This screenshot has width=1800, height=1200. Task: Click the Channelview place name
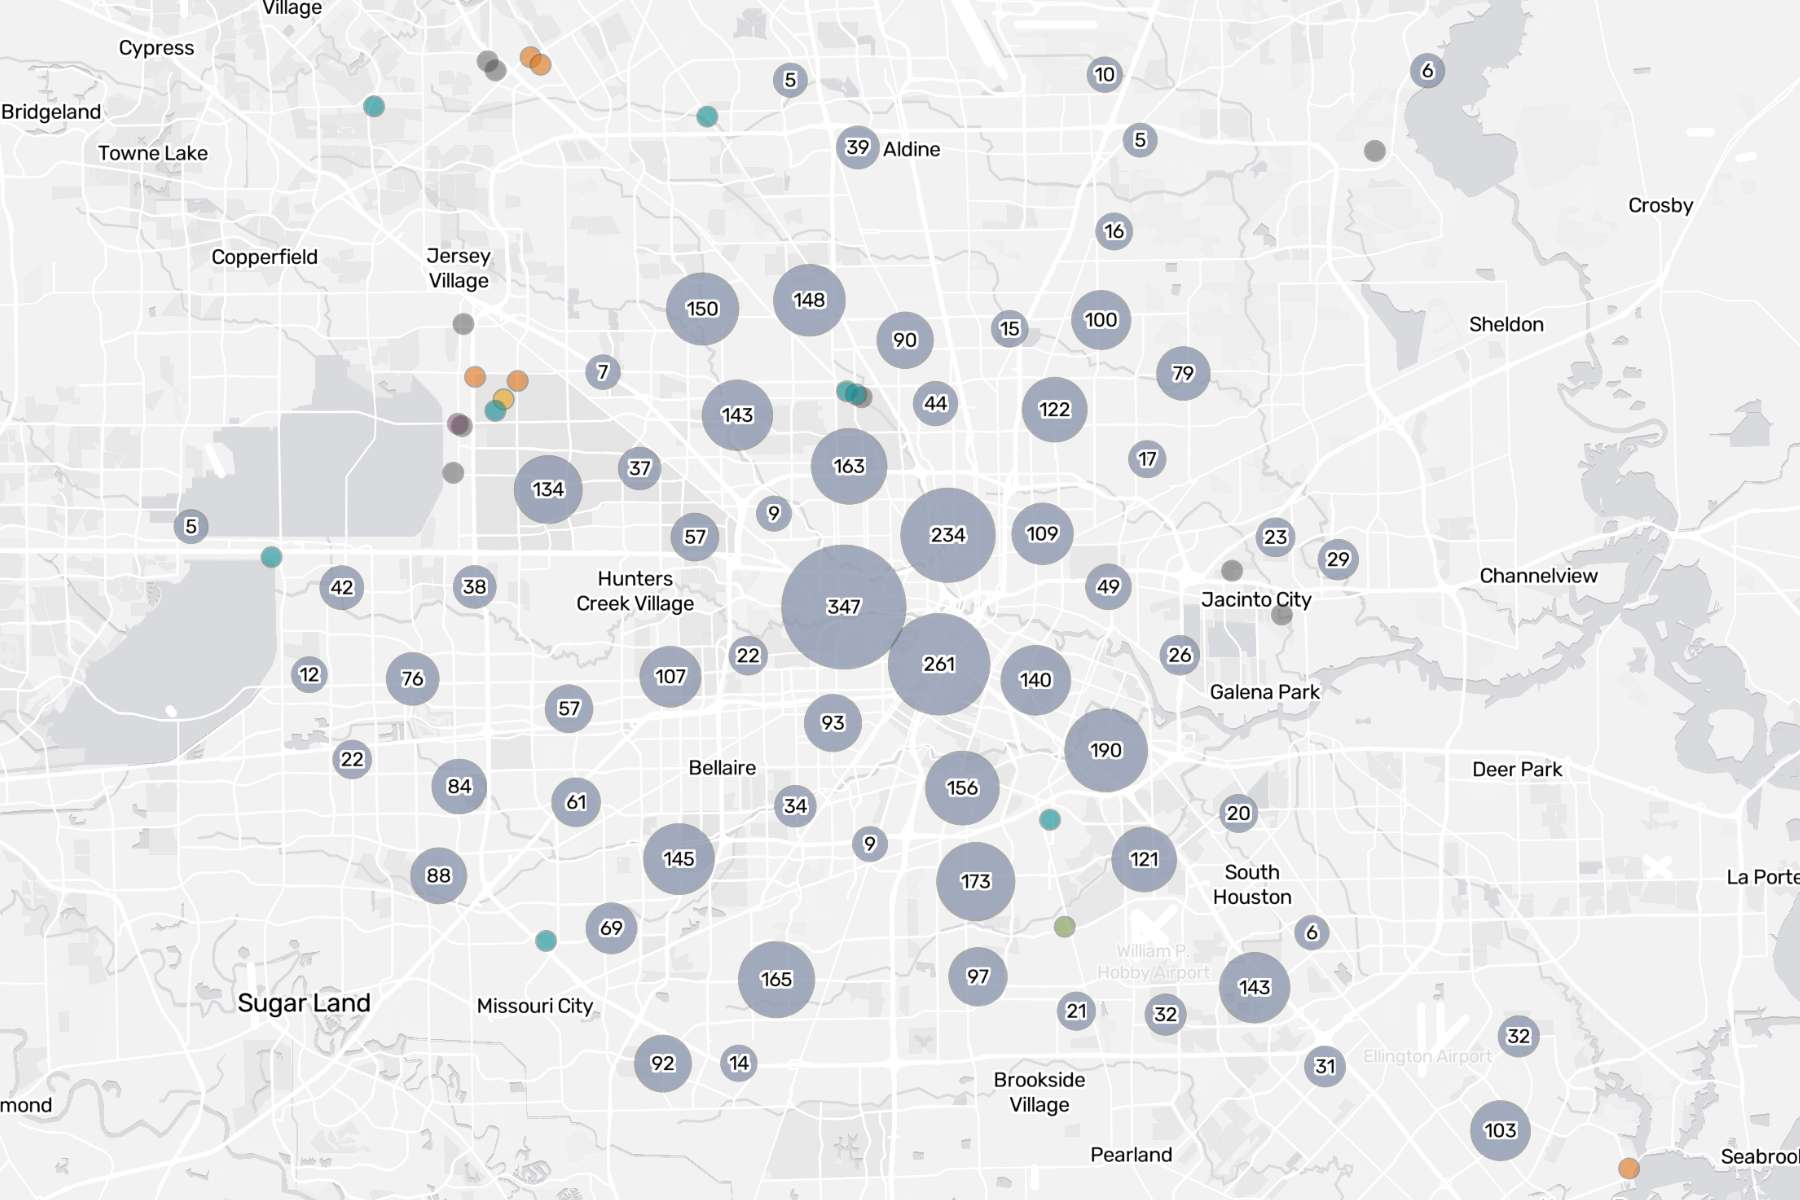click(1540, 575)
